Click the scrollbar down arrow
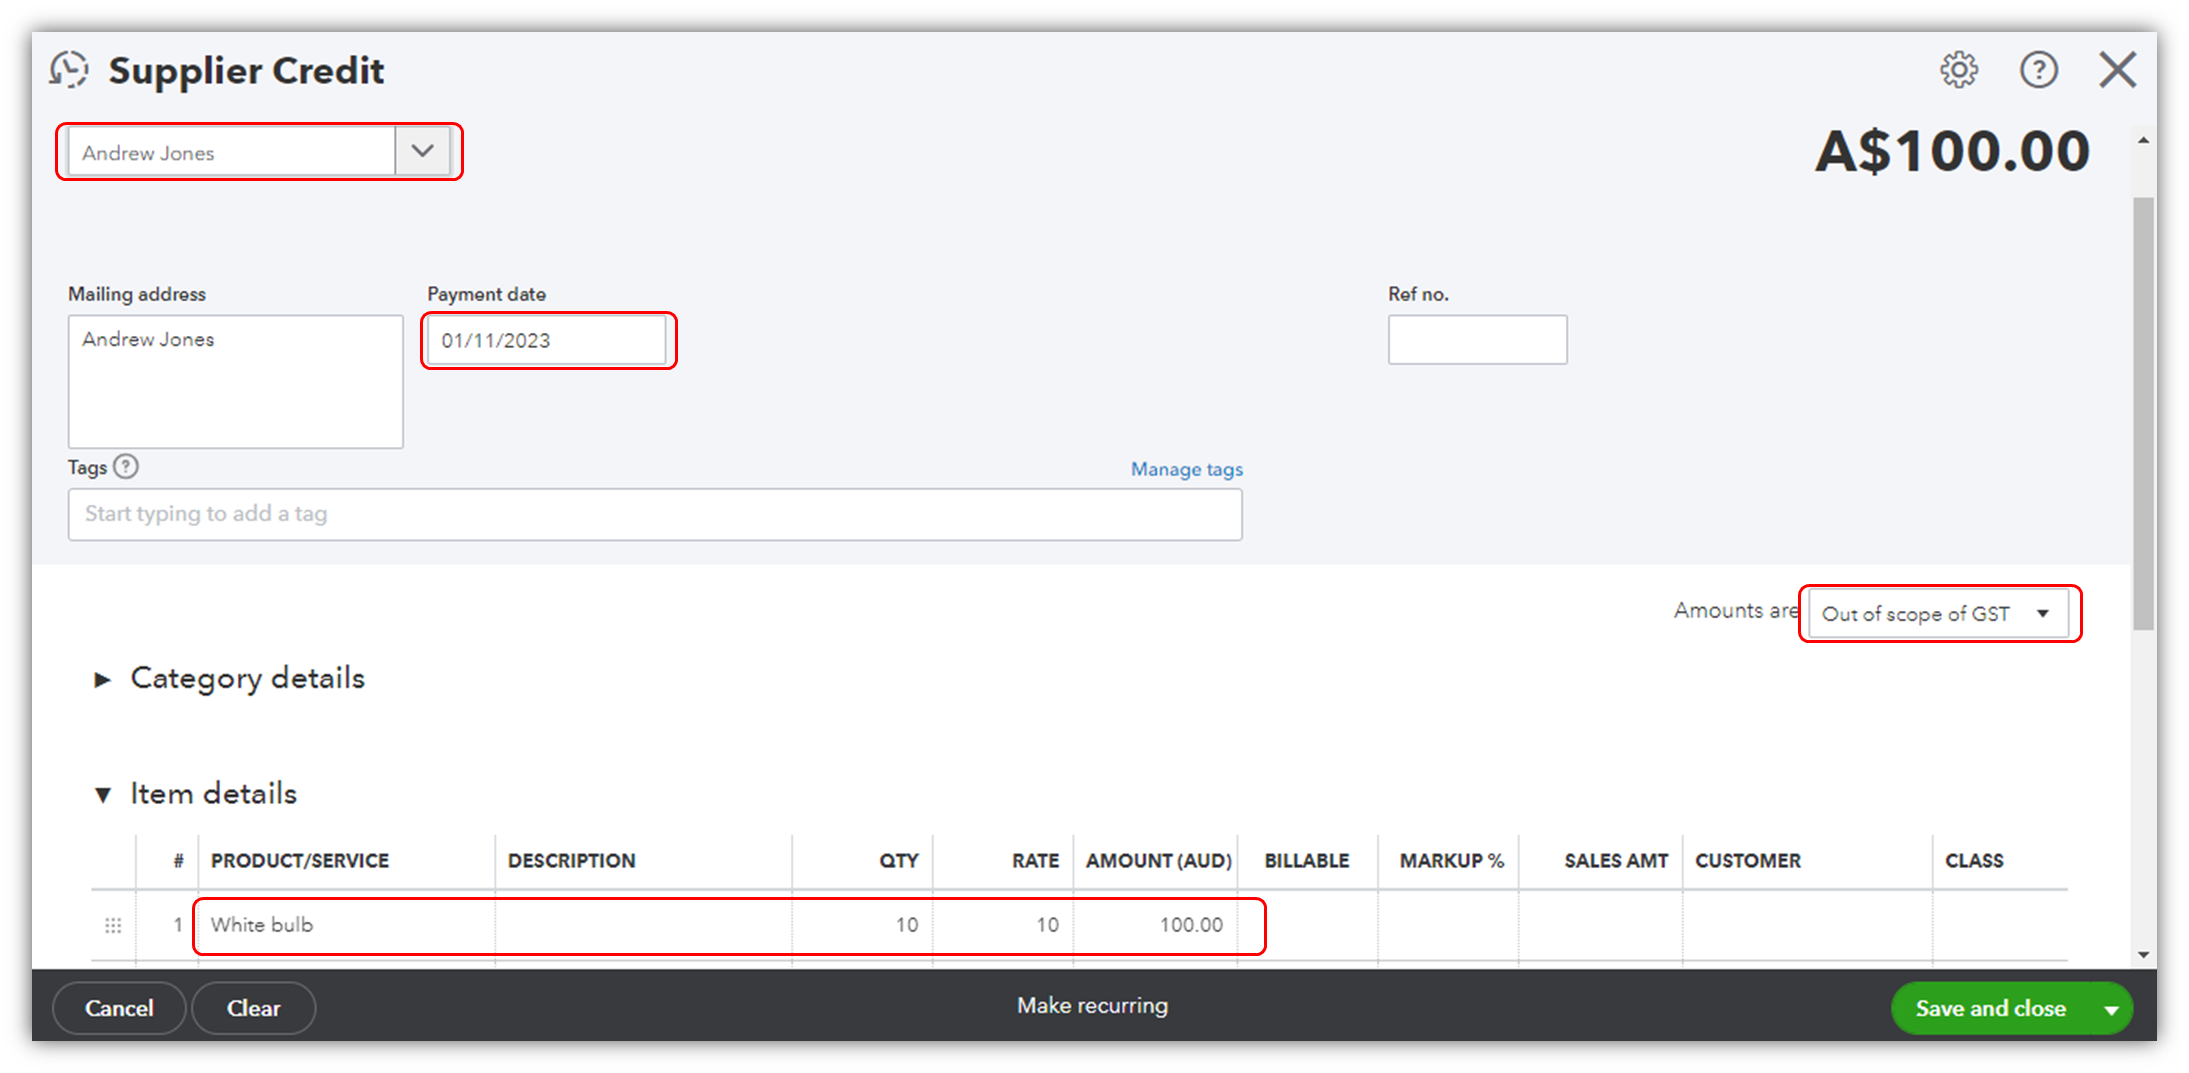Viewport: 2189px width, 1073px height. click(x=2144, y=955)
